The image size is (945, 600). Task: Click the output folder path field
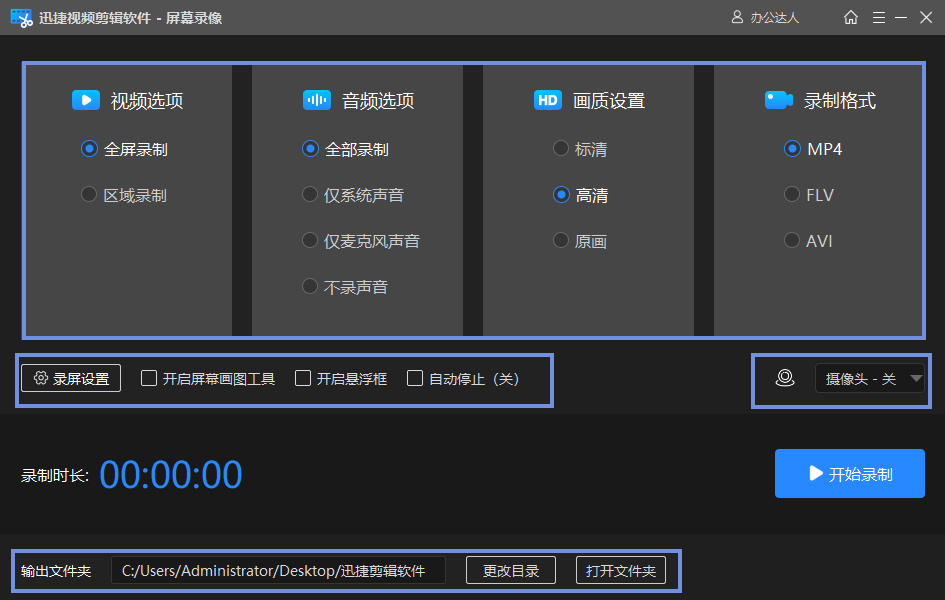pyautogui.click(x=280, y=570)
